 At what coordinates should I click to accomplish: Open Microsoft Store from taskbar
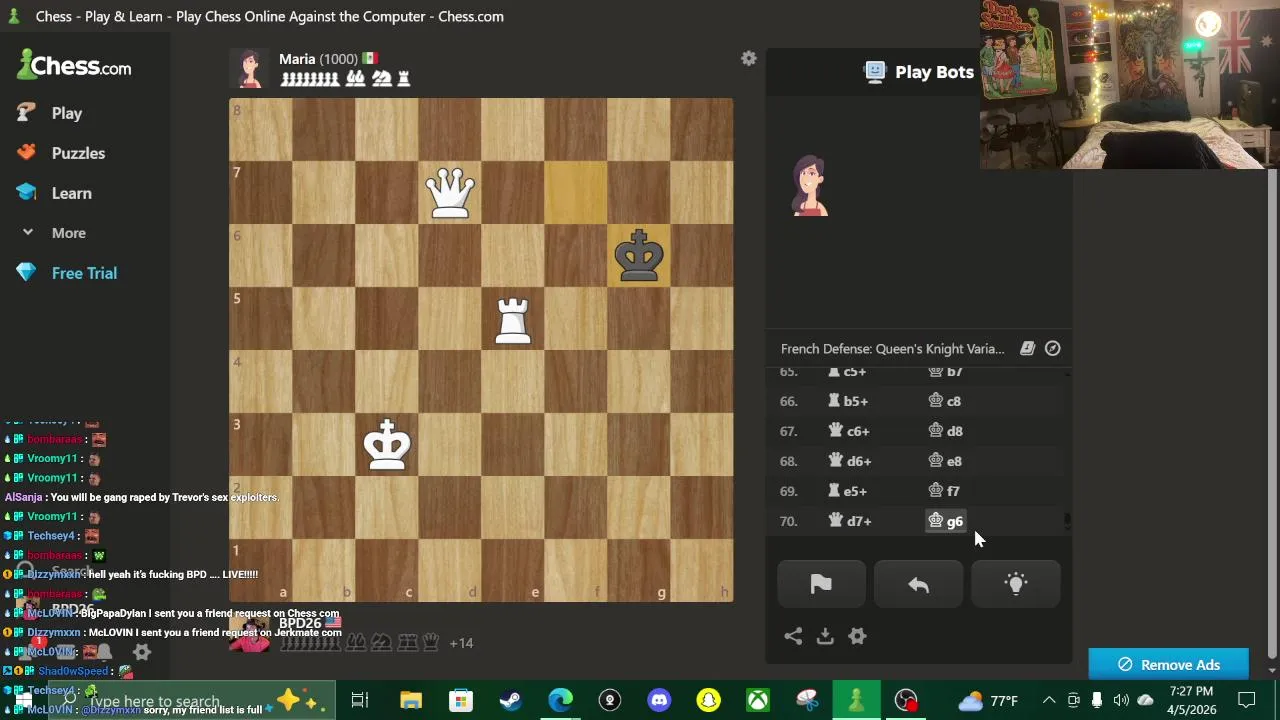coord(461,701)
